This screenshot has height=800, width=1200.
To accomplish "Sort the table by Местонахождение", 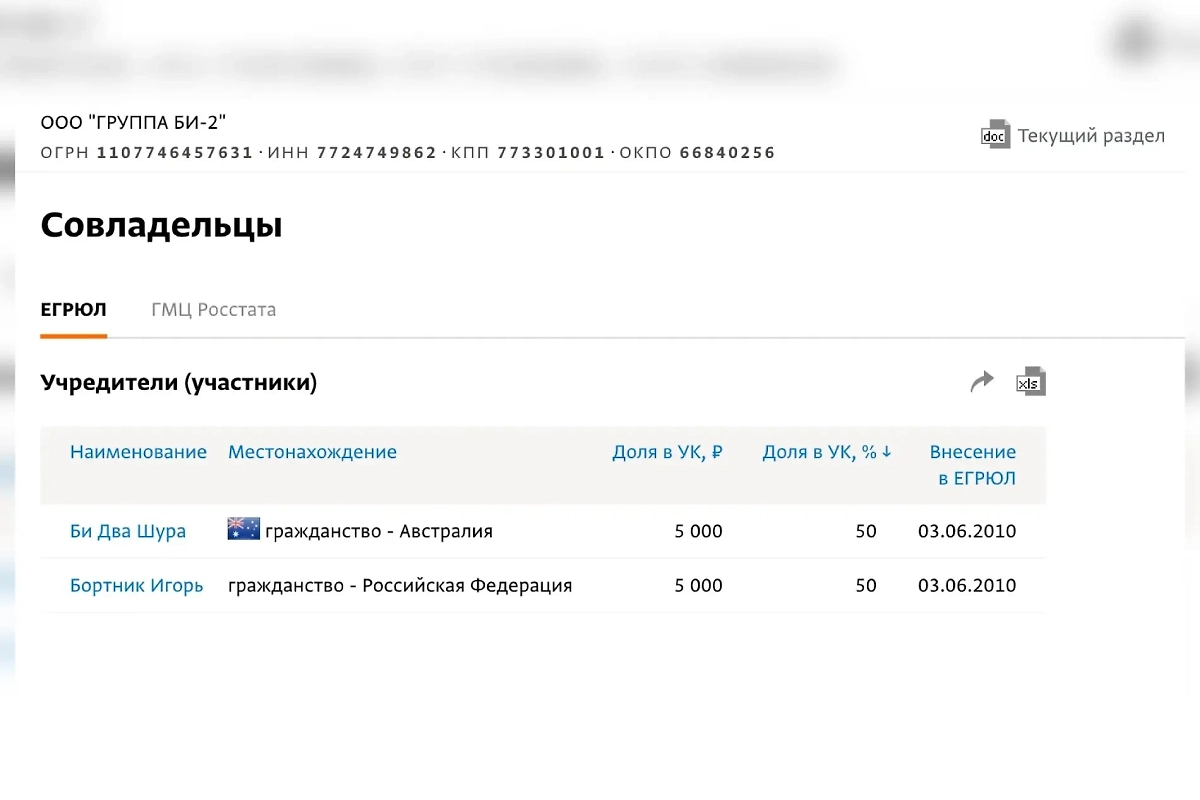I will coord(312,451).
